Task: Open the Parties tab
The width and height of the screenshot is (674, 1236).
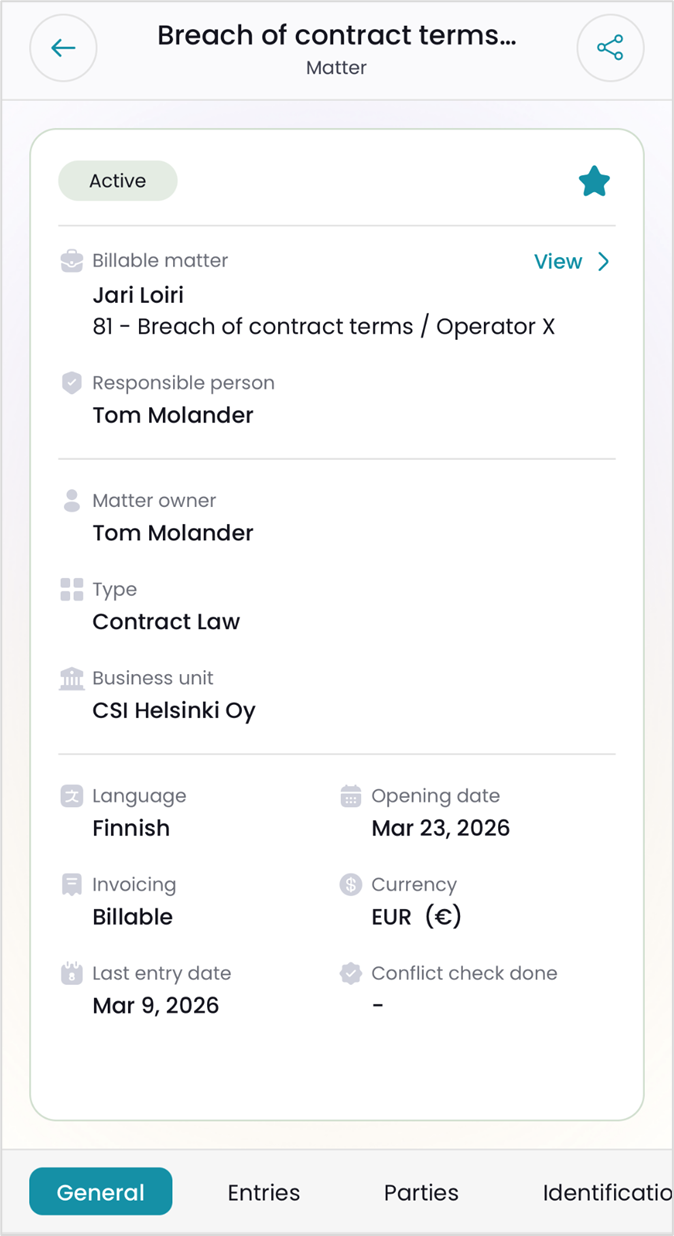Action: click(421, 1192)
